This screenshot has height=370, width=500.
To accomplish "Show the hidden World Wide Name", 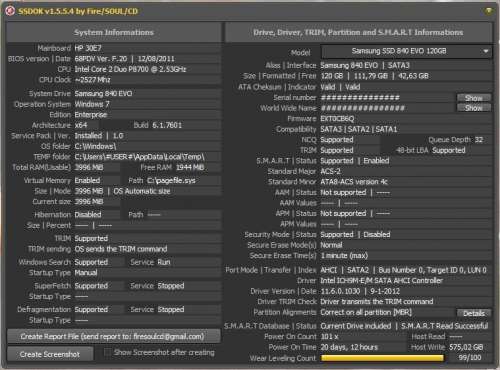I will (473, 108).
